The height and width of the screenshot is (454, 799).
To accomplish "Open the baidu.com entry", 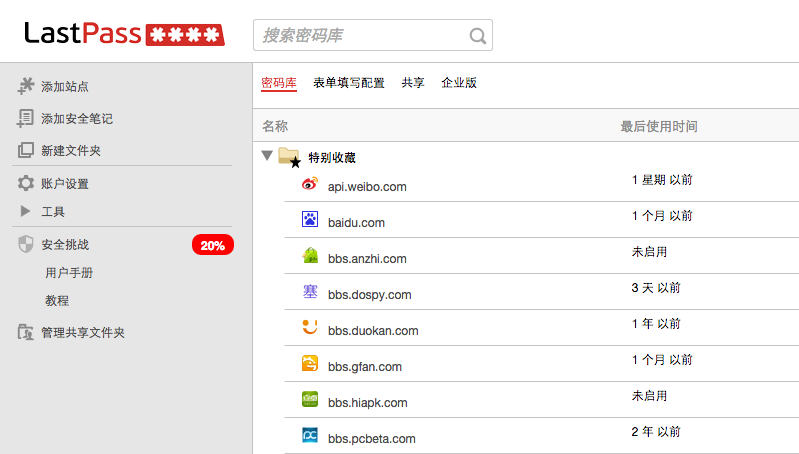I will pos(356,223).
